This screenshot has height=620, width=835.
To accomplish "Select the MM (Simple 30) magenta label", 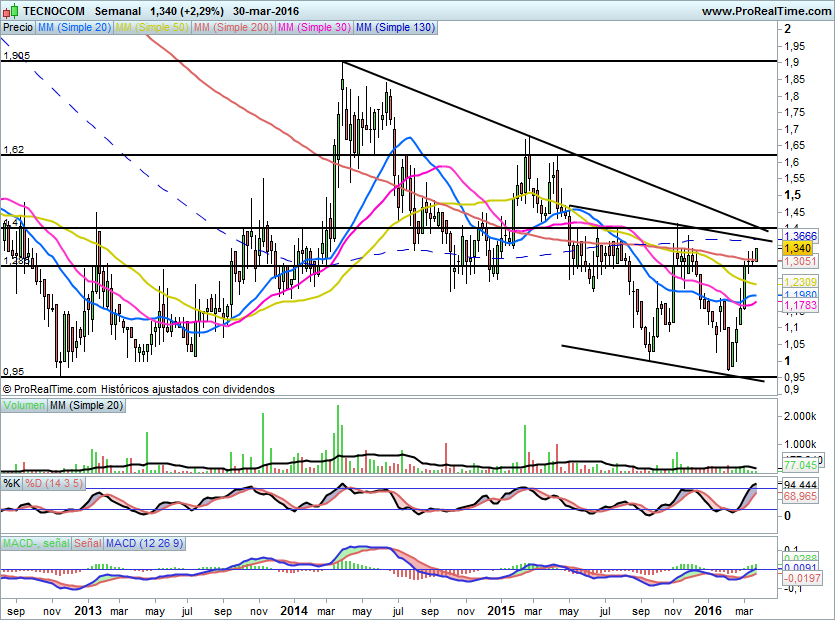I will 314,28.
